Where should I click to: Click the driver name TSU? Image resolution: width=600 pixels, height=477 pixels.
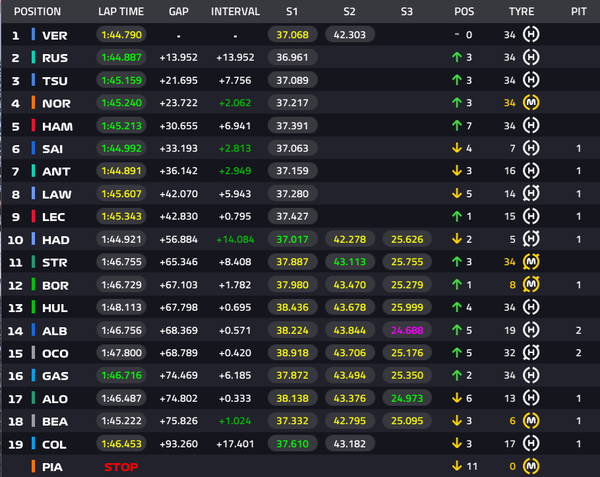tap(55, 81)
